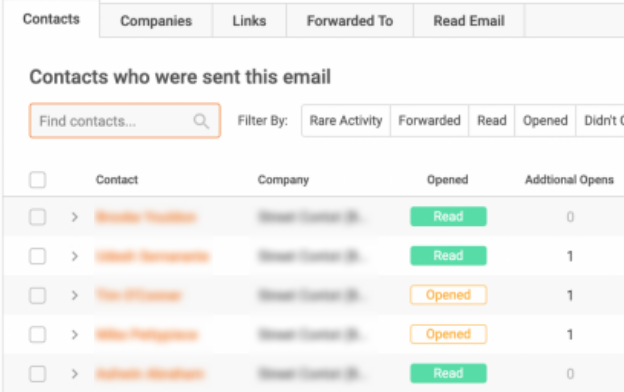Switch to the Read Email tab
Image resolution: width=624 pixels, height=392 pixels.
[469, 21]
